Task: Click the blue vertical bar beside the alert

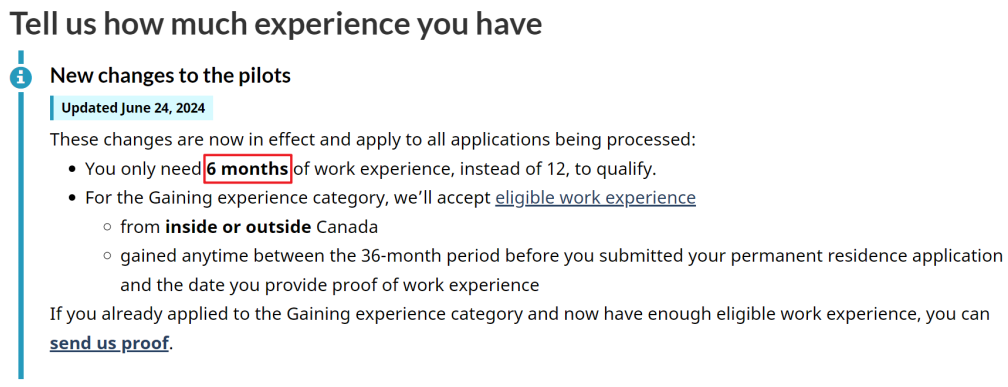Action: [x=21, y=214]
